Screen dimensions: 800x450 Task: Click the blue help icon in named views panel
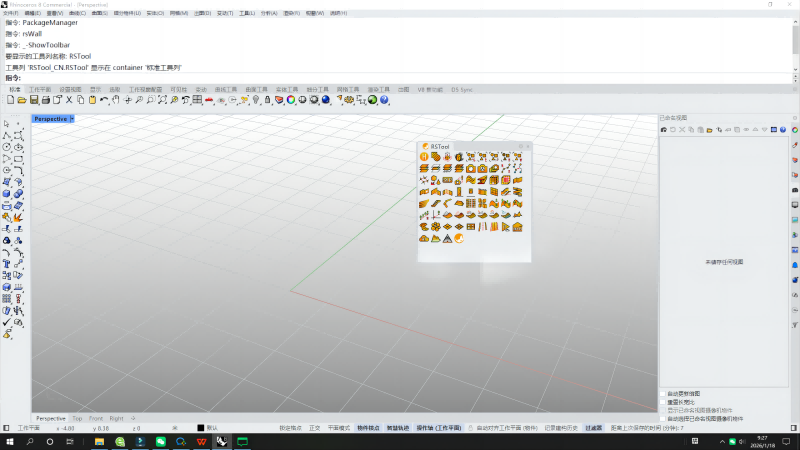(781, 130)
